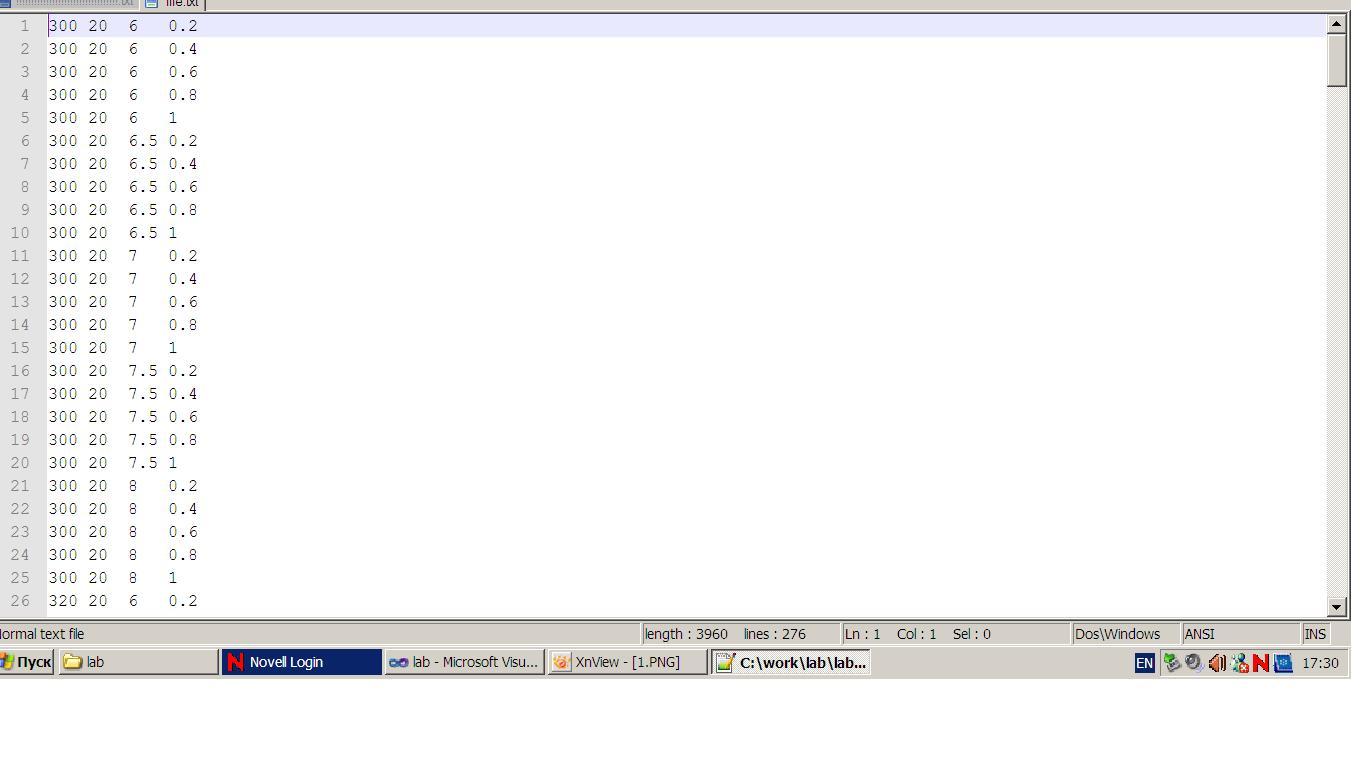Toggle INS insert mode in status bar
1360x768 pixels.
pyautogui.click(x=1314, y=634)
